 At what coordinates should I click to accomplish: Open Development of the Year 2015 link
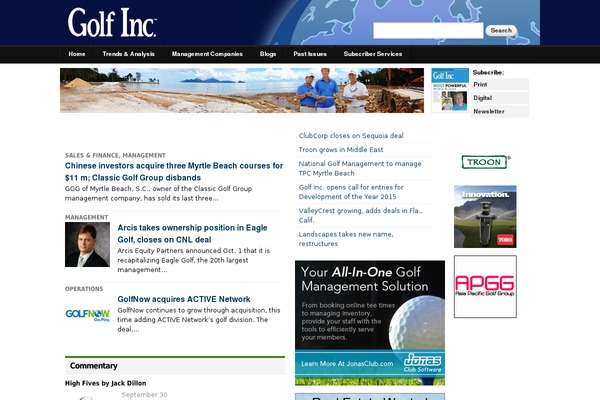tap(351, 192)
